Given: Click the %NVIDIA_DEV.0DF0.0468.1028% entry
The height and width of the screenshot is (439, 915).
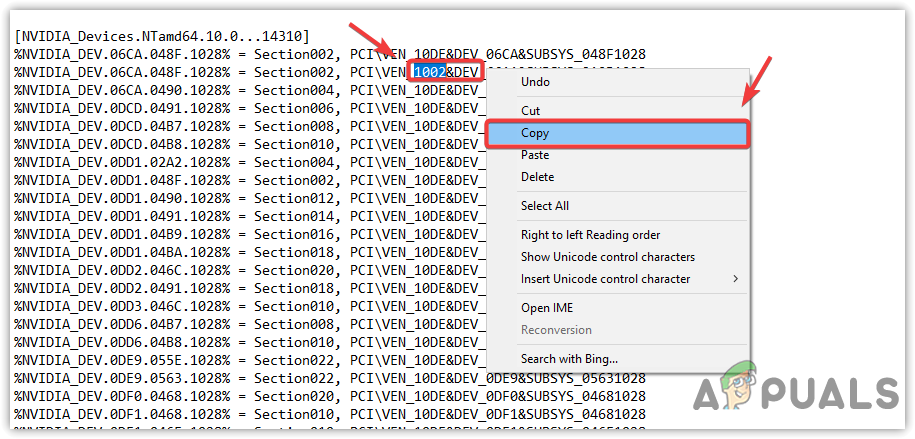Looking at the screenshot, I should 121,396.
